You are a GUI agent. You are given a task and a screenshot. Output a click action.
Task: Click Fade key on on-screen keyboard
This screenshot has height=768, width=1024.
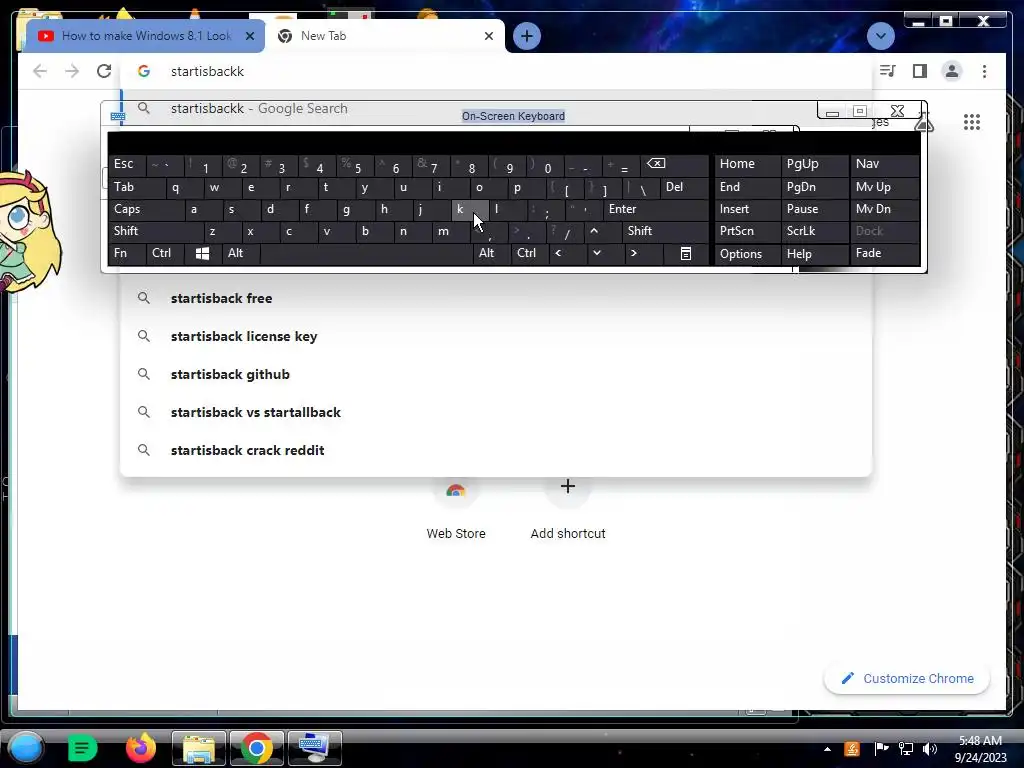click(885, 253)
